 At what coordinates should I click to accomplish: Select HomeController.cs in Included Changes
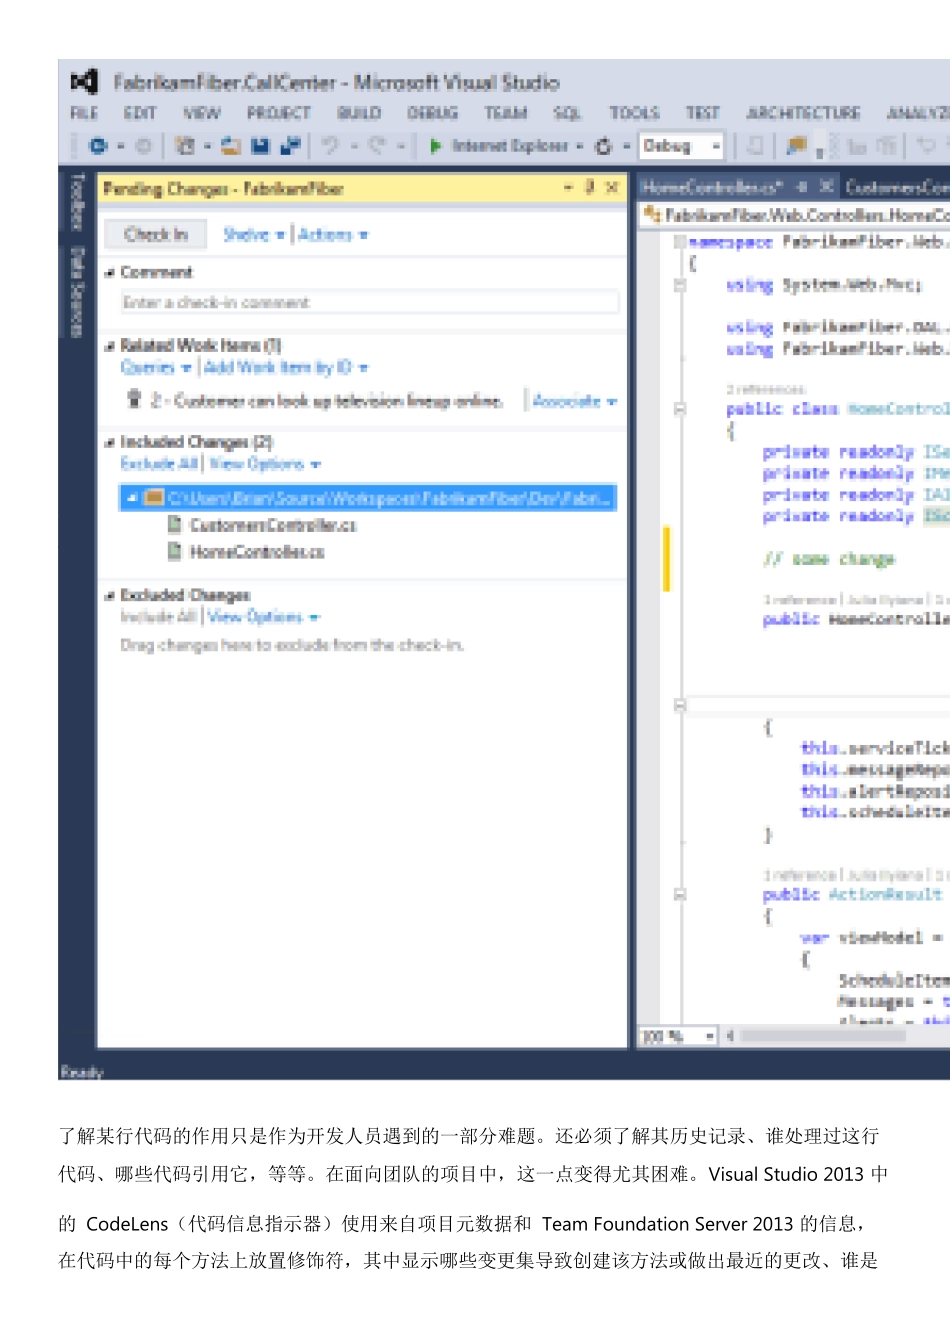(257, 552)
